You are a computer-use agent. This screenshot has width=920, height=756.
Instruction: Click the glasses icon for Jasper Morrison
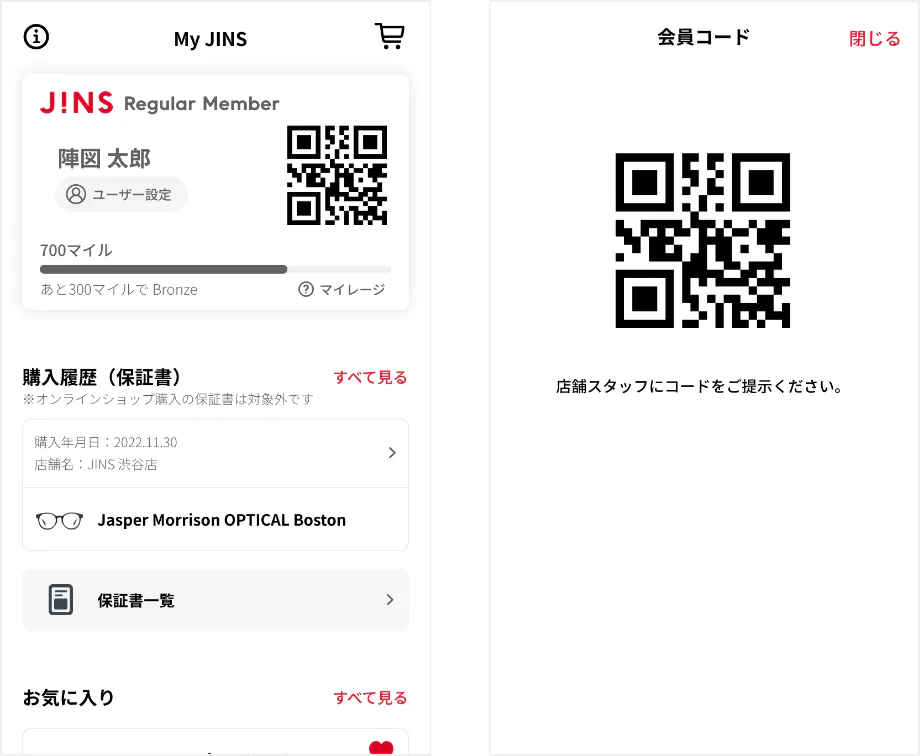pos(59,521)
